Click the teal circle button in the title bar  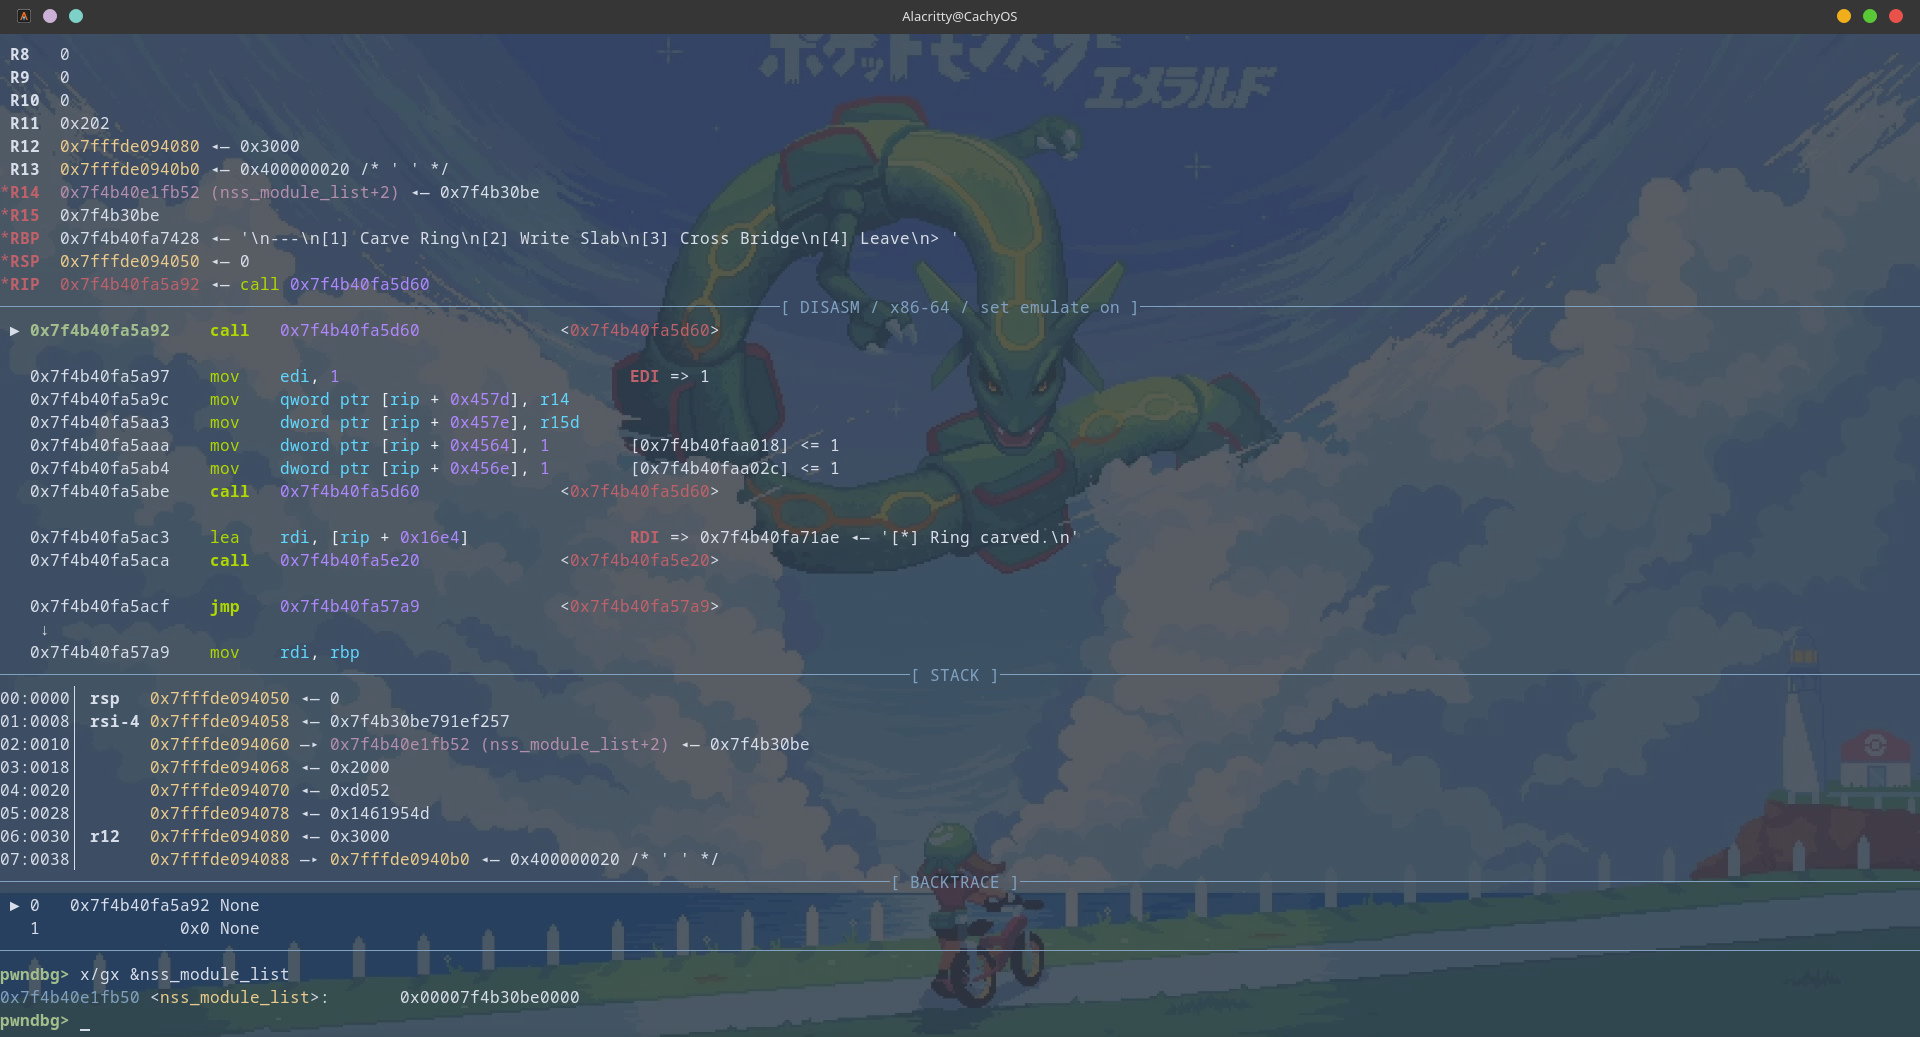pos(76,16)
